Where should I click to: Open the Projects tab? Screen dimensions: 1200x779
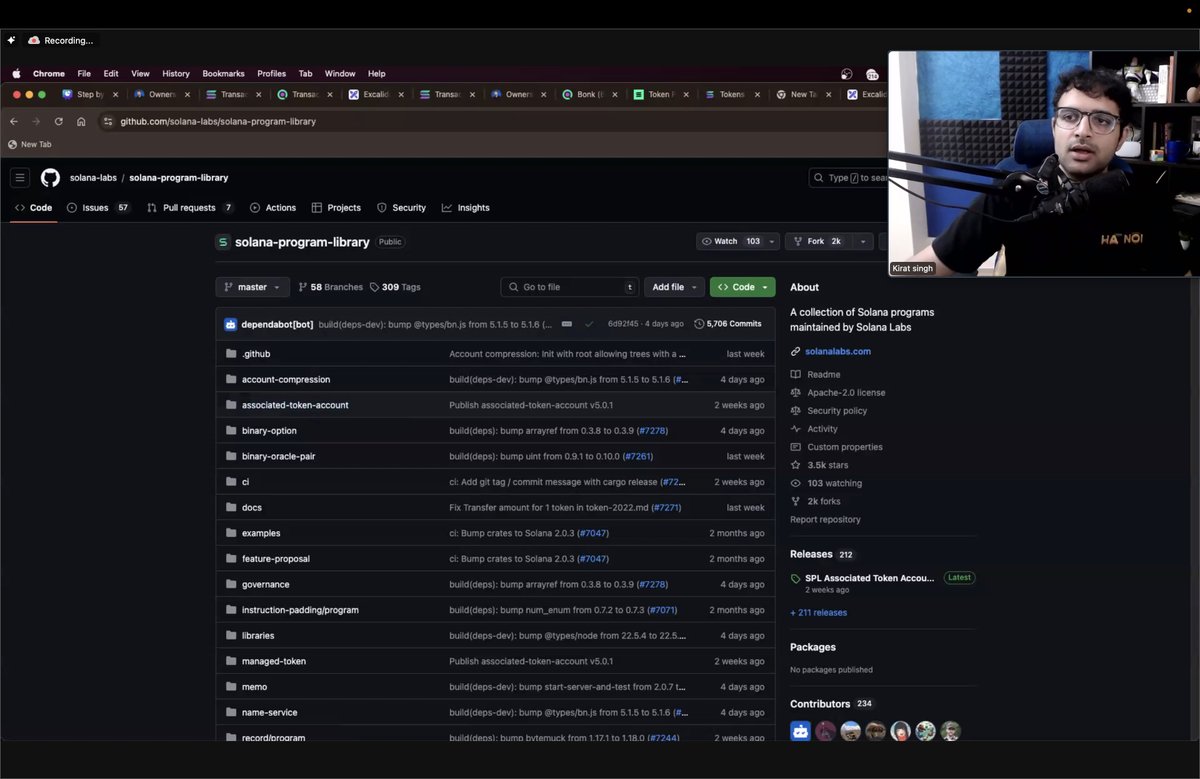[336, 208]
